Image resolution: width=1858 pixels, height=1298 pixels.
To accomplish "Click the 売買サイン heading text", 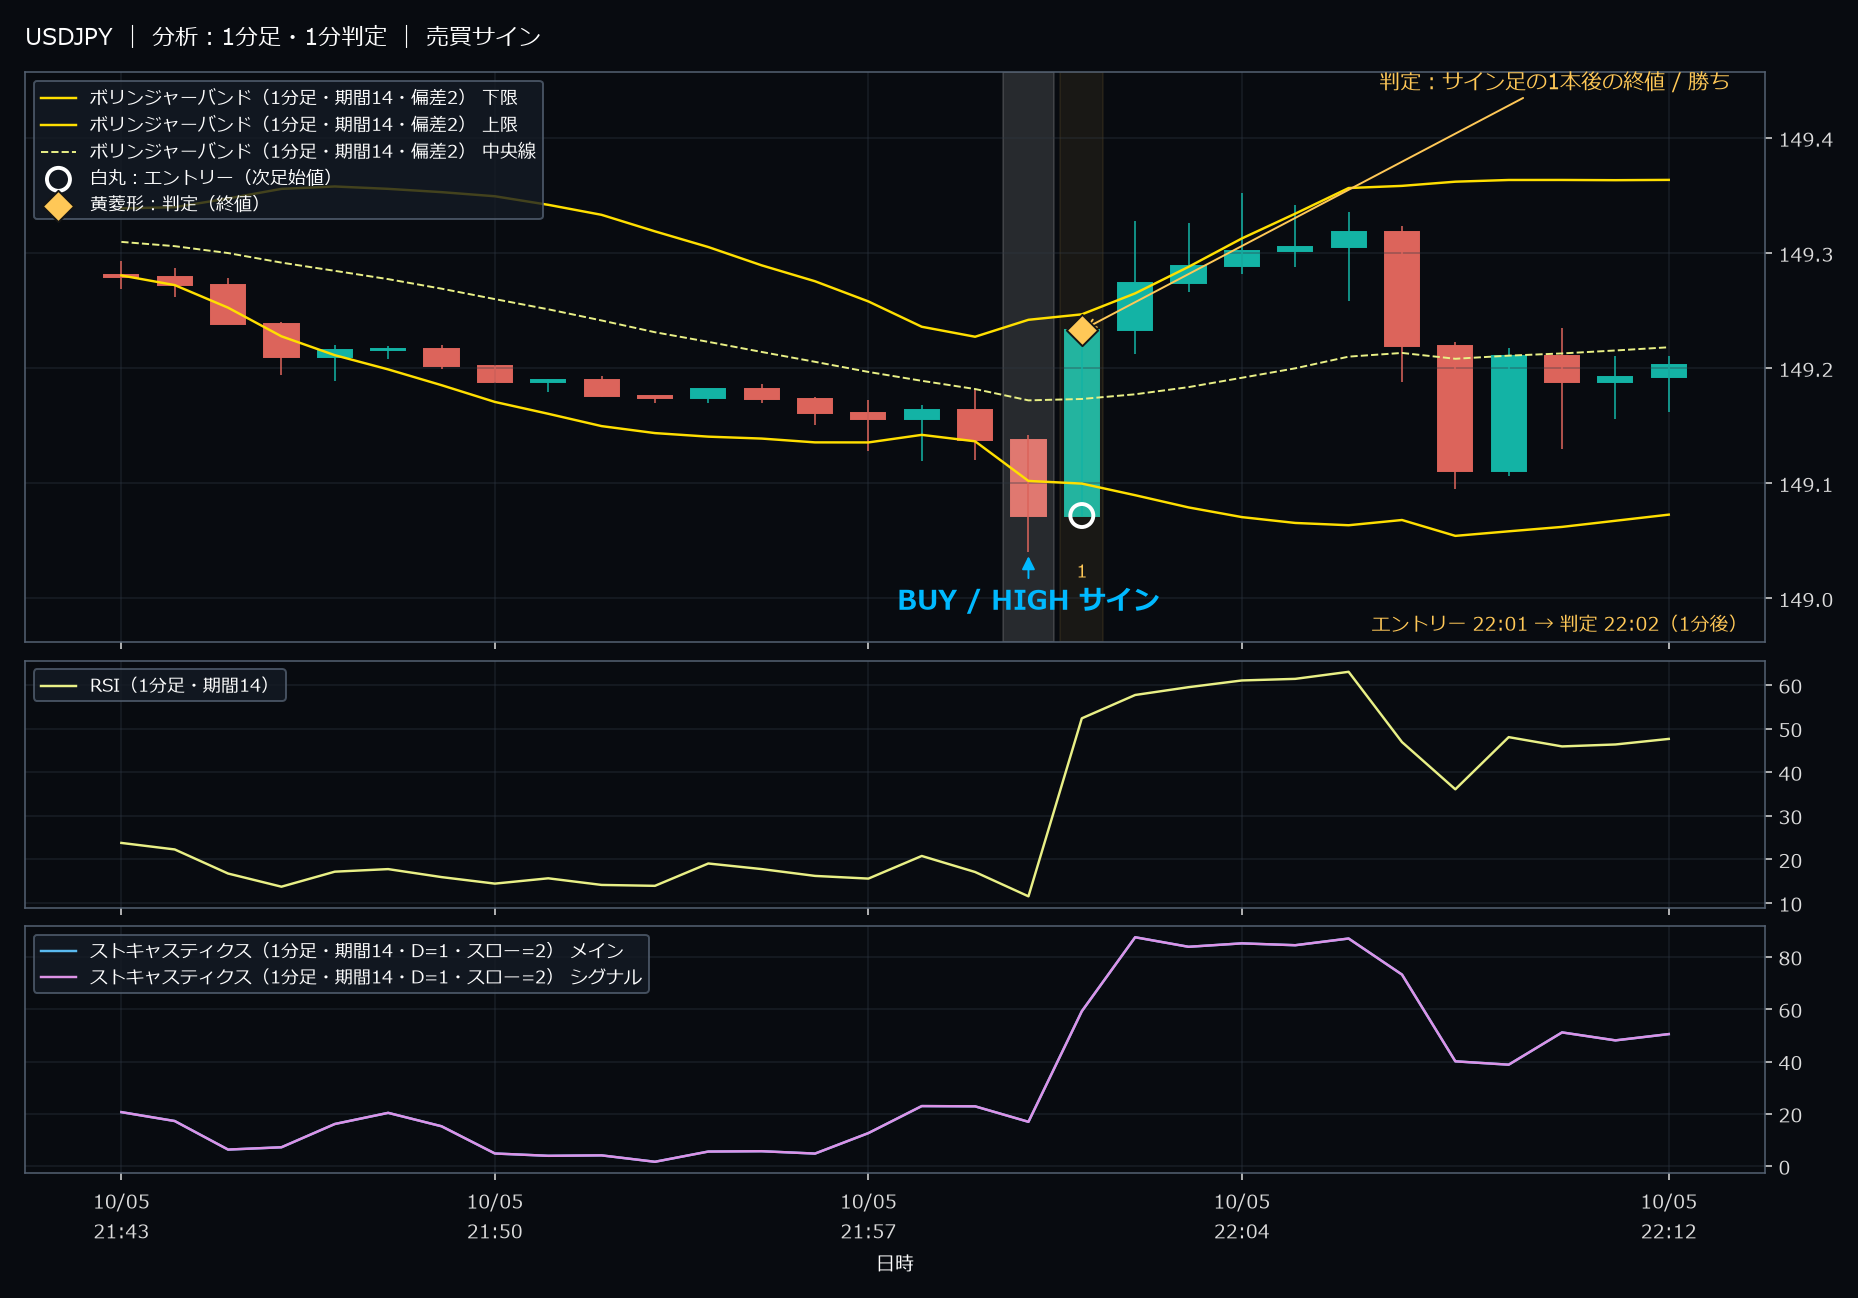I will coord(483,37).
